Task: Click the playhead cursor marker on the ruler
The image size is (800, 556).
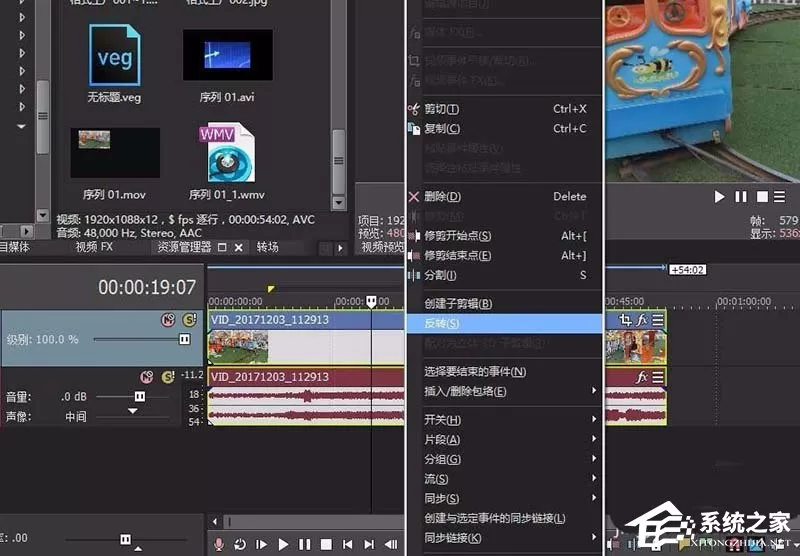Action: coord(371,301)
